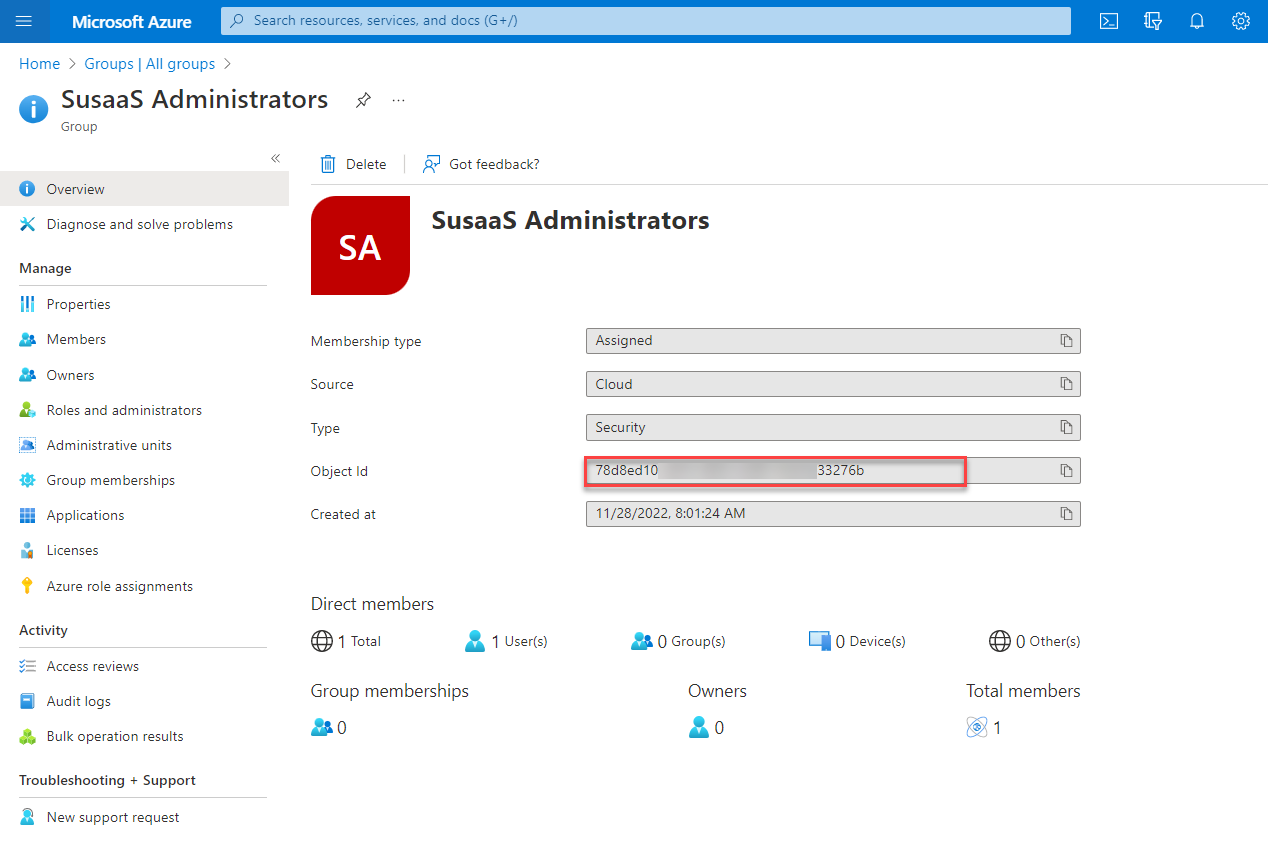Click the Microsoft Azure logo text
Image resolution: width=1268 pixels, height=865 pixels.
tap(132, 21)
